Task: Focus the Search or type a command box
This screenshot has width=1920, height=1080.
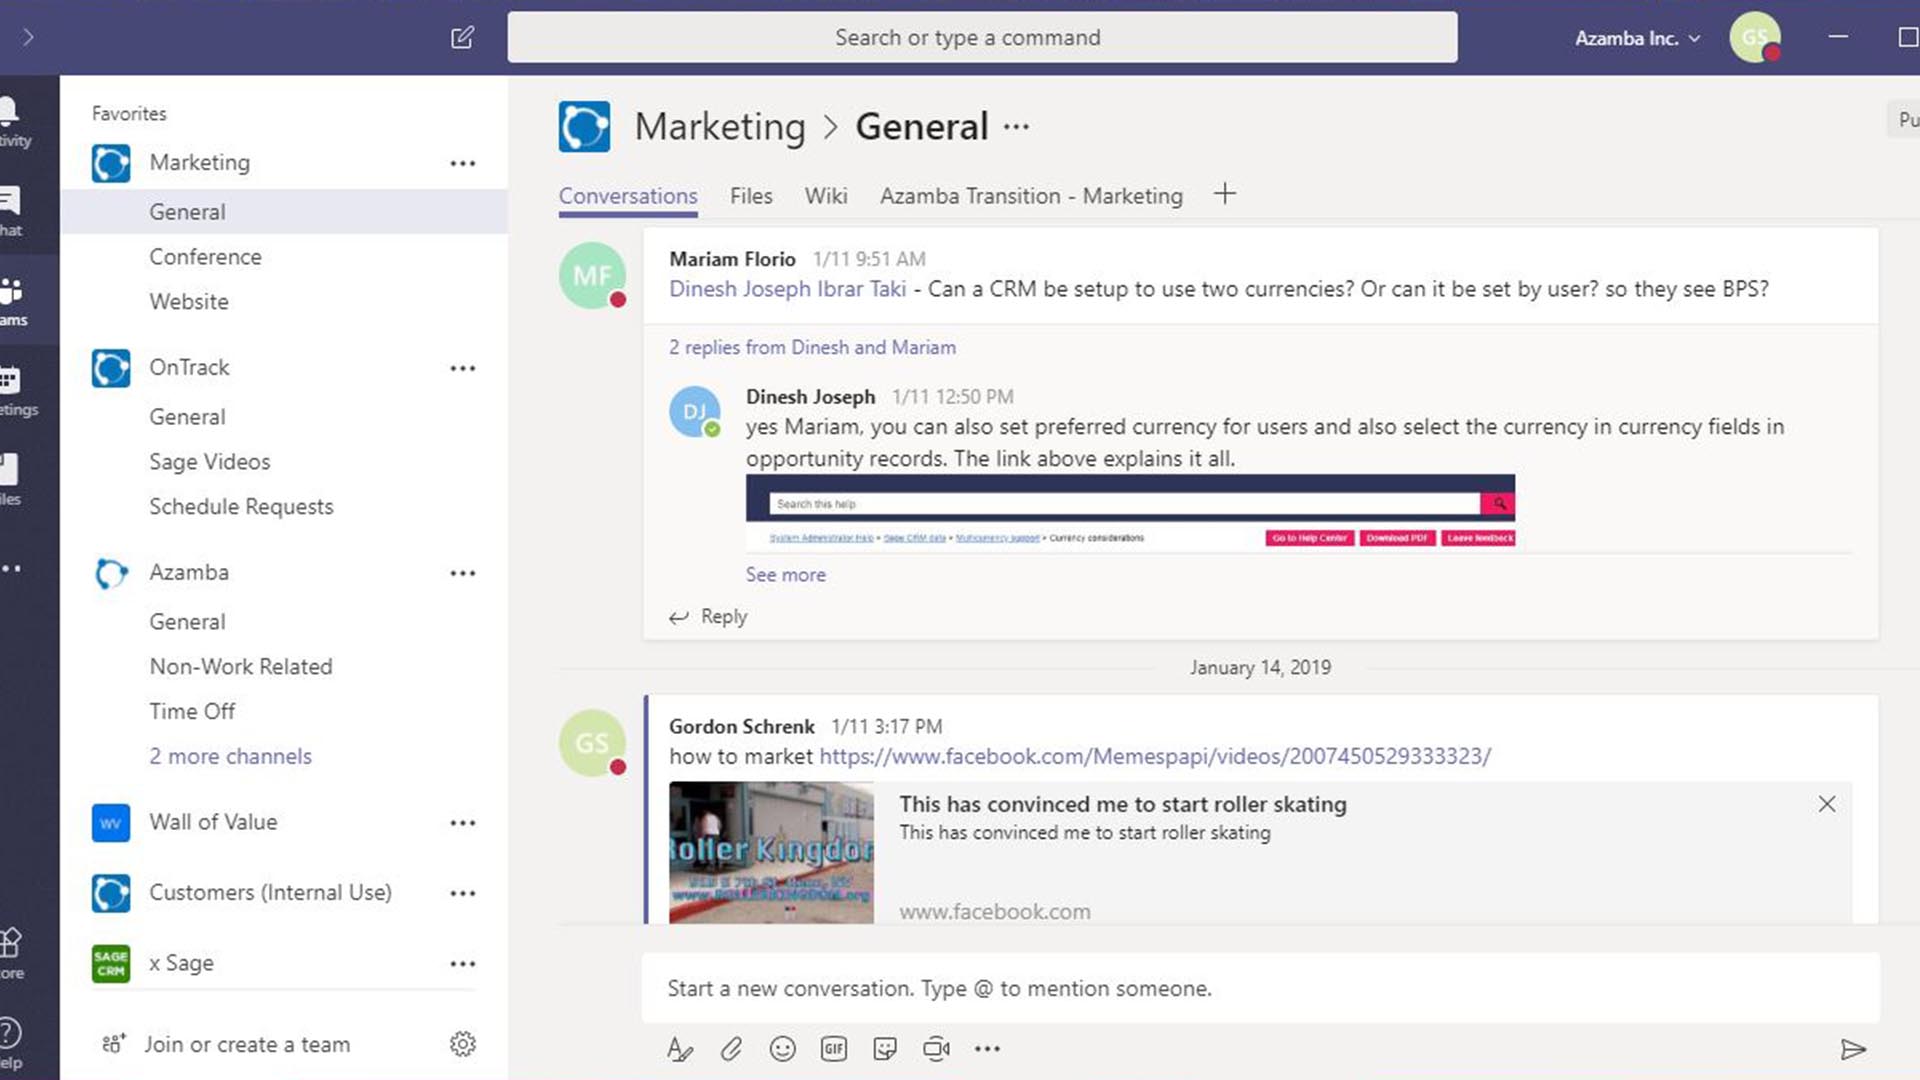Action: point(982,38)
